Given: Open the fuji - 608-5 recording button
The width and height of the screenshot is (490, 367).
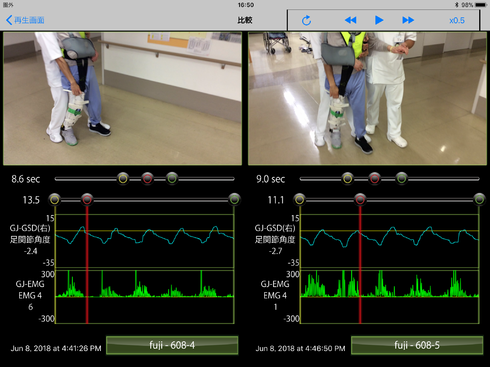Looking at the screenshot, I should click(x=417, y=345).
